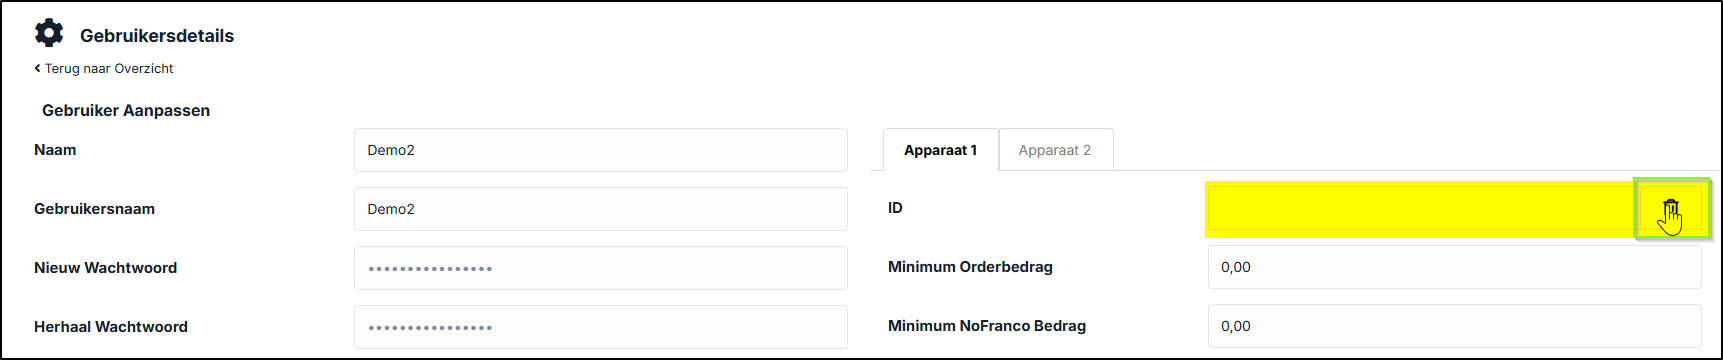Viewport: 1723px width, 360px height.
Task: Click the Gebruiker Aanpassen heading
Action: 126,110
